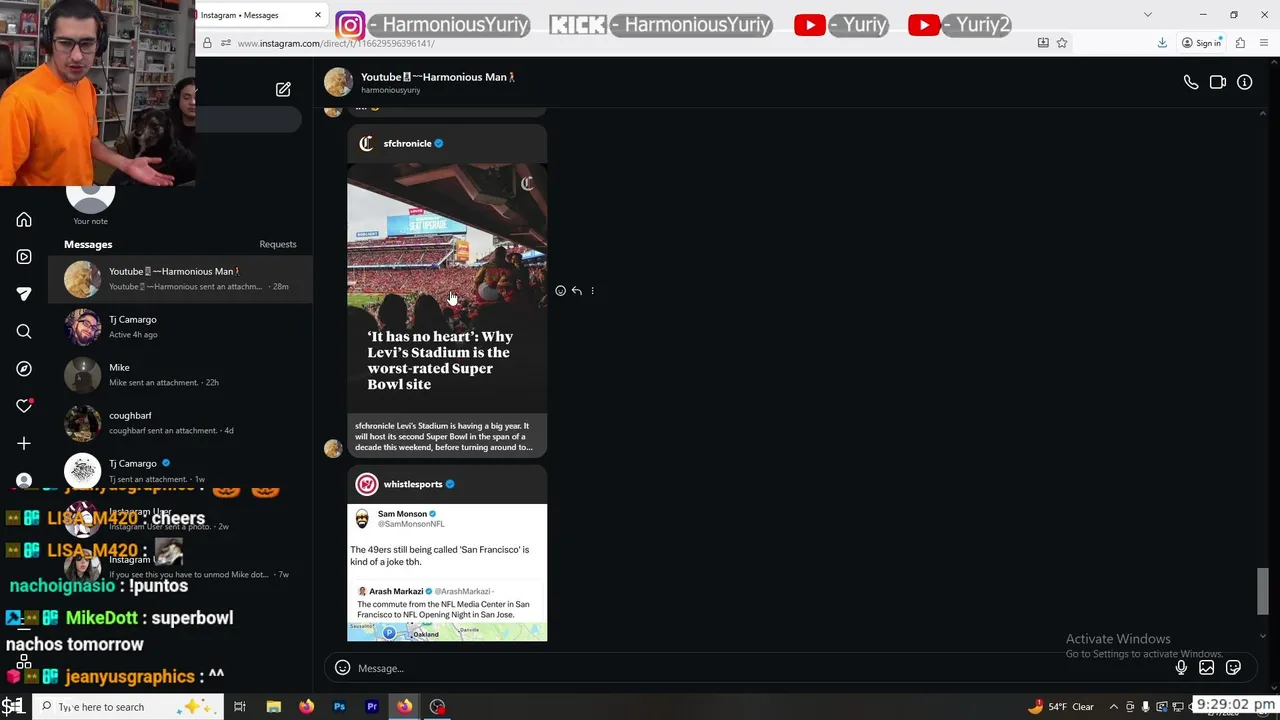This screenshot has height=720, width=1280.
Task: Open Notifications heart icon in sidebar
Action: (24, 406)
